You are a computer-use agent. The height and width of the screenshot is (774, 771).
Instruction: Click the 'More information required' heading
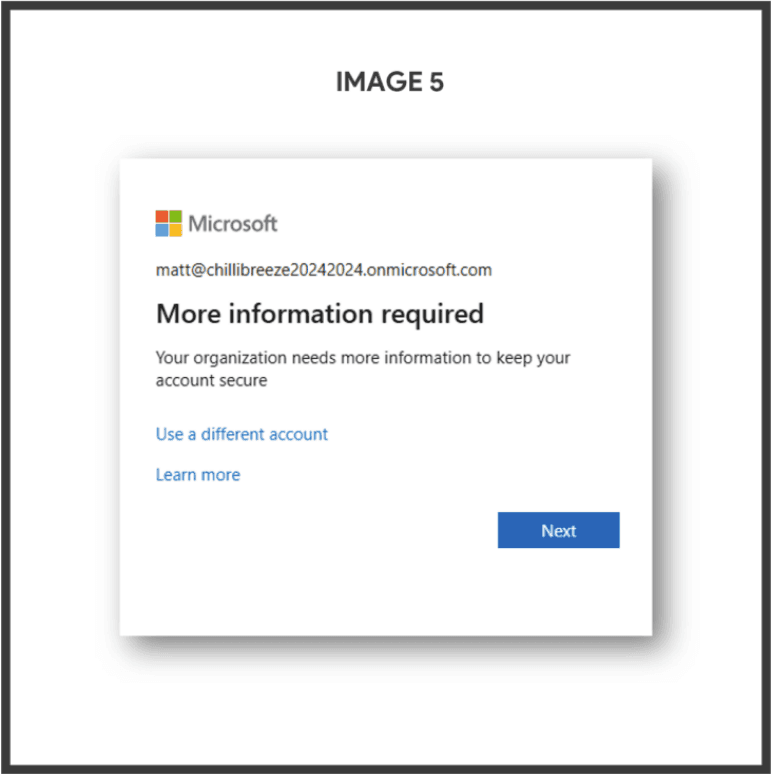coord(320,314)
